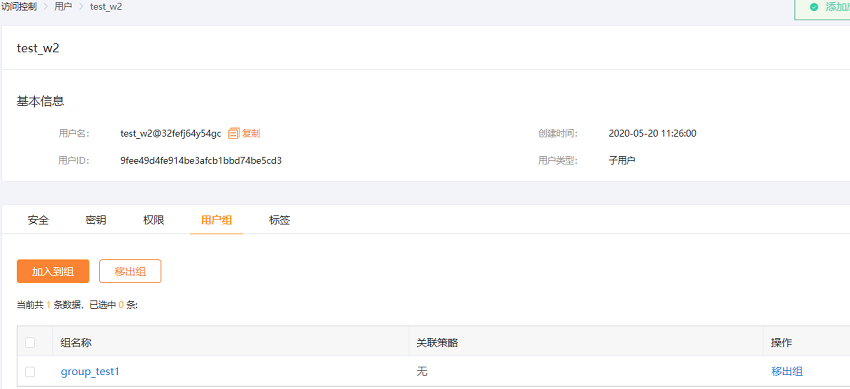Click the orange 加入到组 button
850x389 pixels.
coord(53,271)
